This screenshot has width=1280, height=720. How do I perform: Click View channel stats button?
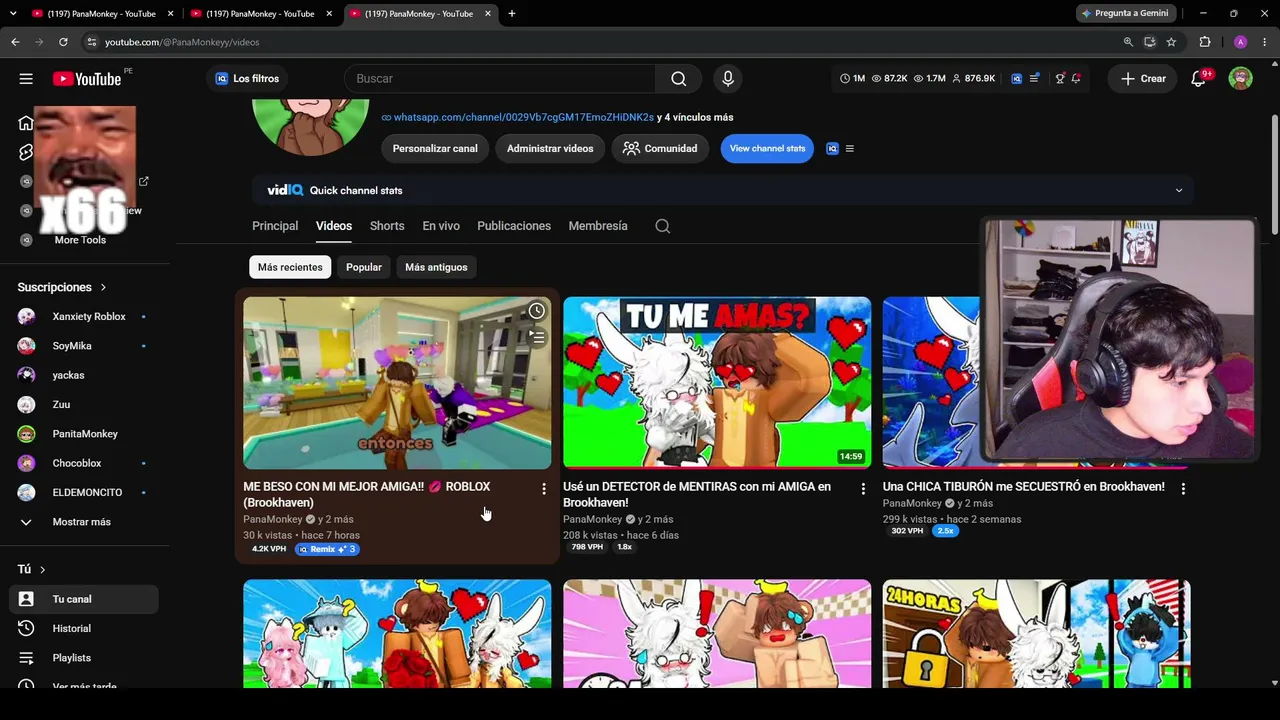(767, 149)
